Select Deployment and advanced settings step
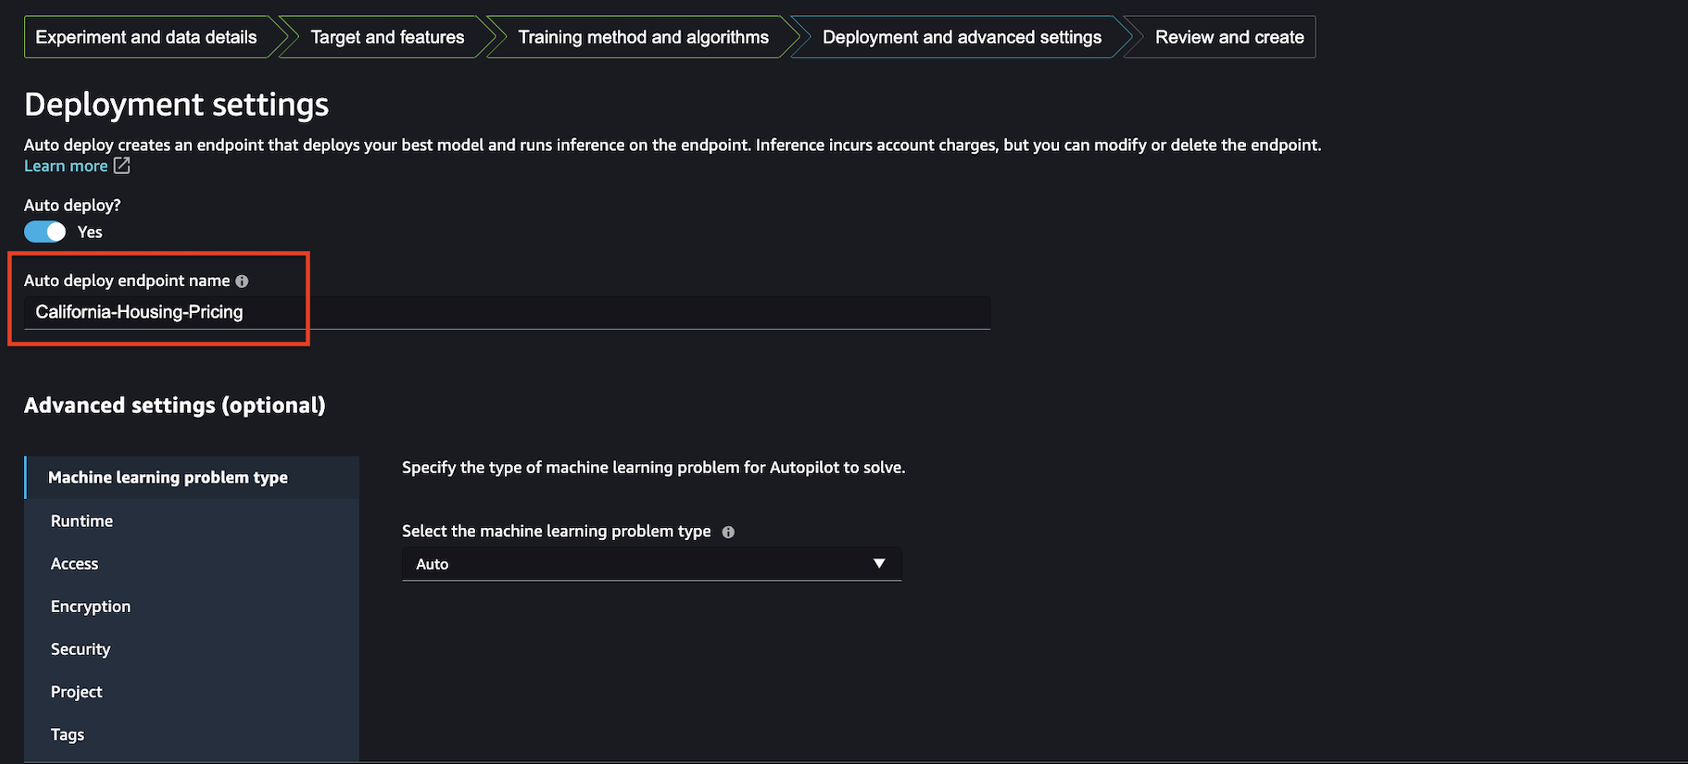1688x764 pixels. coord(961,37)
